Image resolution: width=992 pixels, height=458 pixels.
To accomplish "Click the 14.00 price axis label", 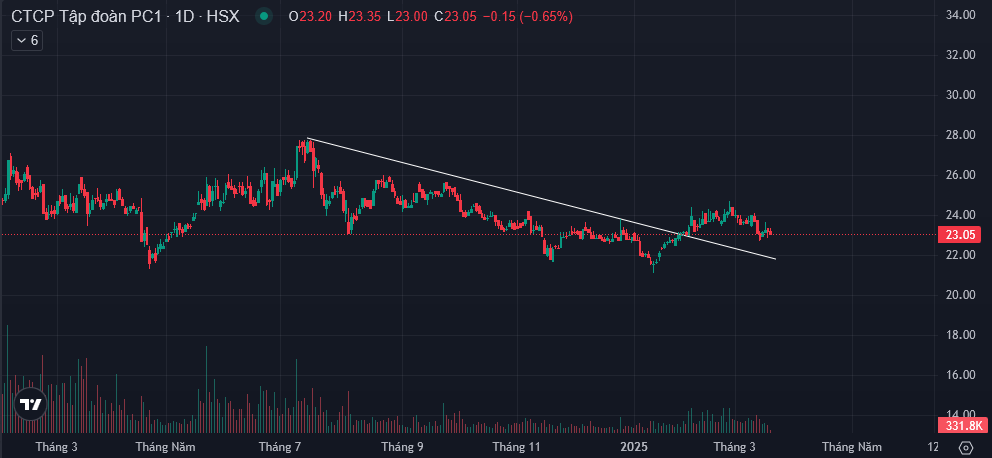I will click(960, 413).
